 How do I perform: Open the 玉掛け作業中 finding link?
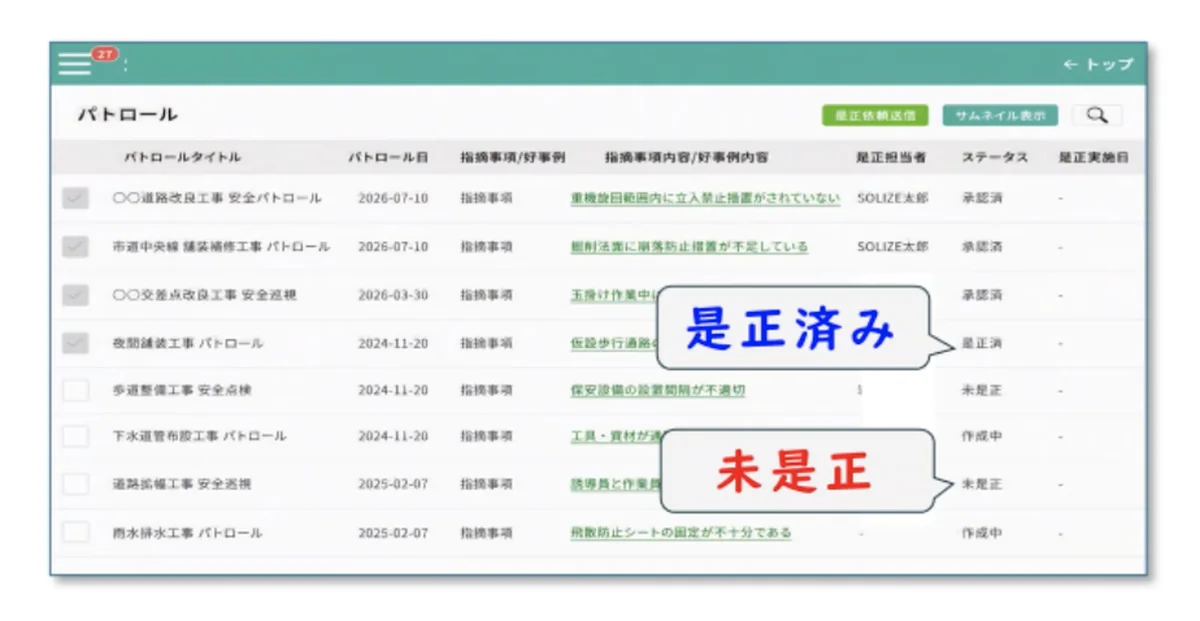click(x=615, y=295)
